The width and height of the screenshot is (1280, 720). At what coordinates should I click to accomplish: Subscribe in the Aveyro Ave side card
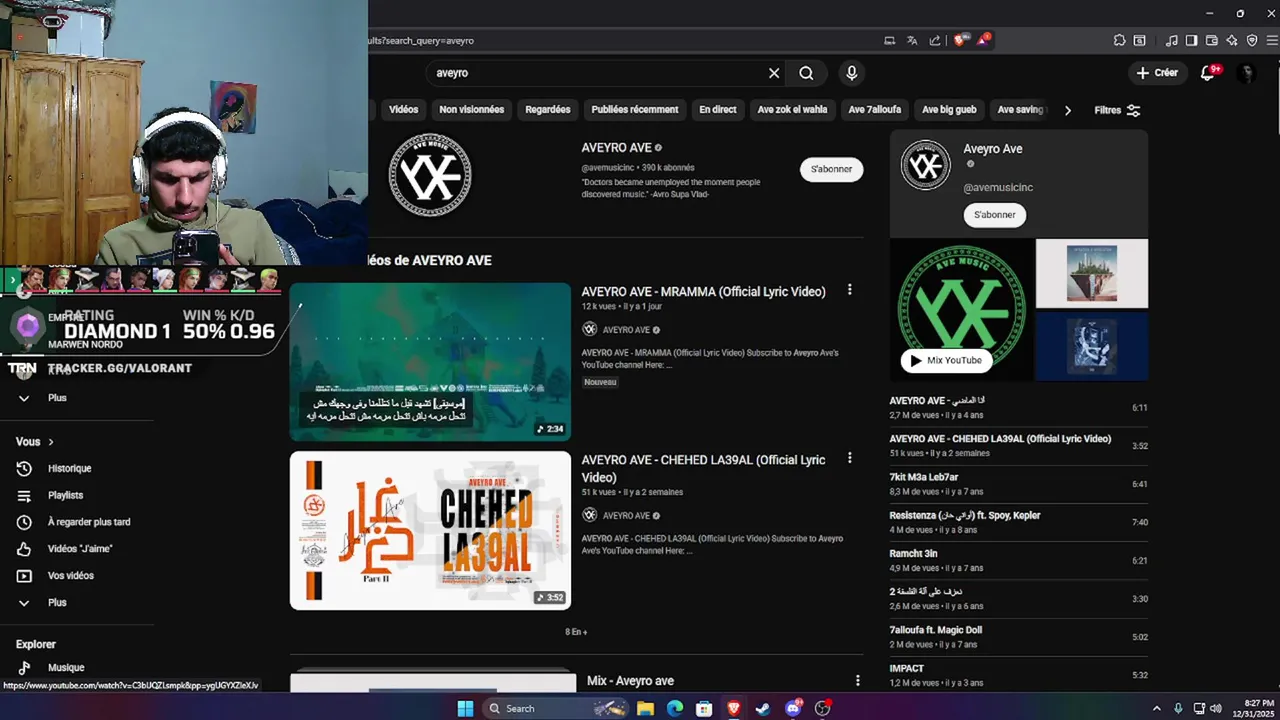994,215
